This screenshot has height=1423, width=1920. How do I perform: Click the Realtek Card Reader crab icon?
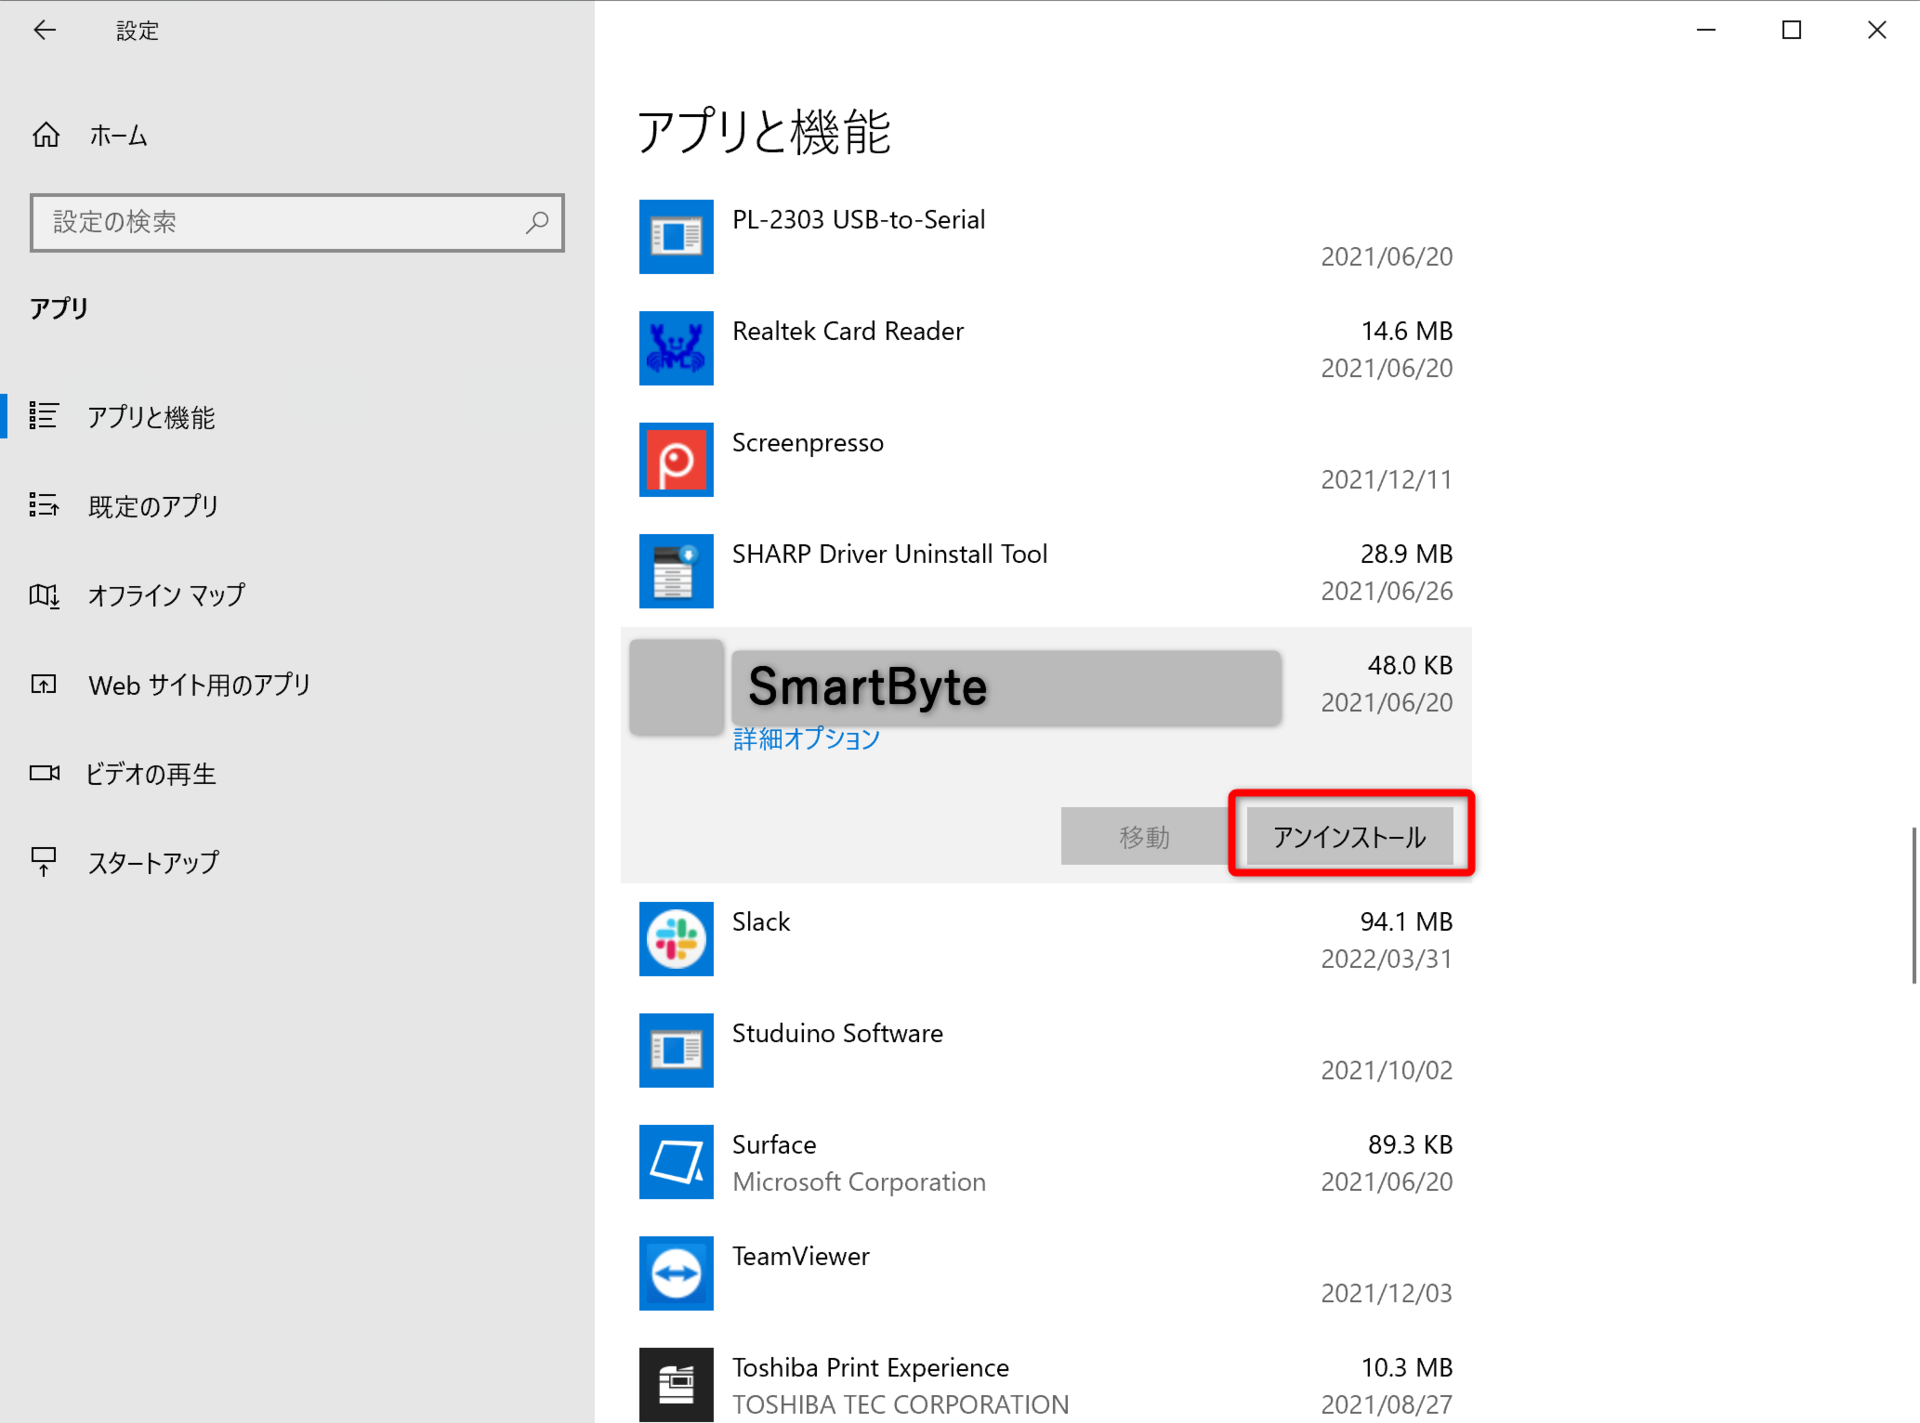pyautogui.click(x=676, y=348)
